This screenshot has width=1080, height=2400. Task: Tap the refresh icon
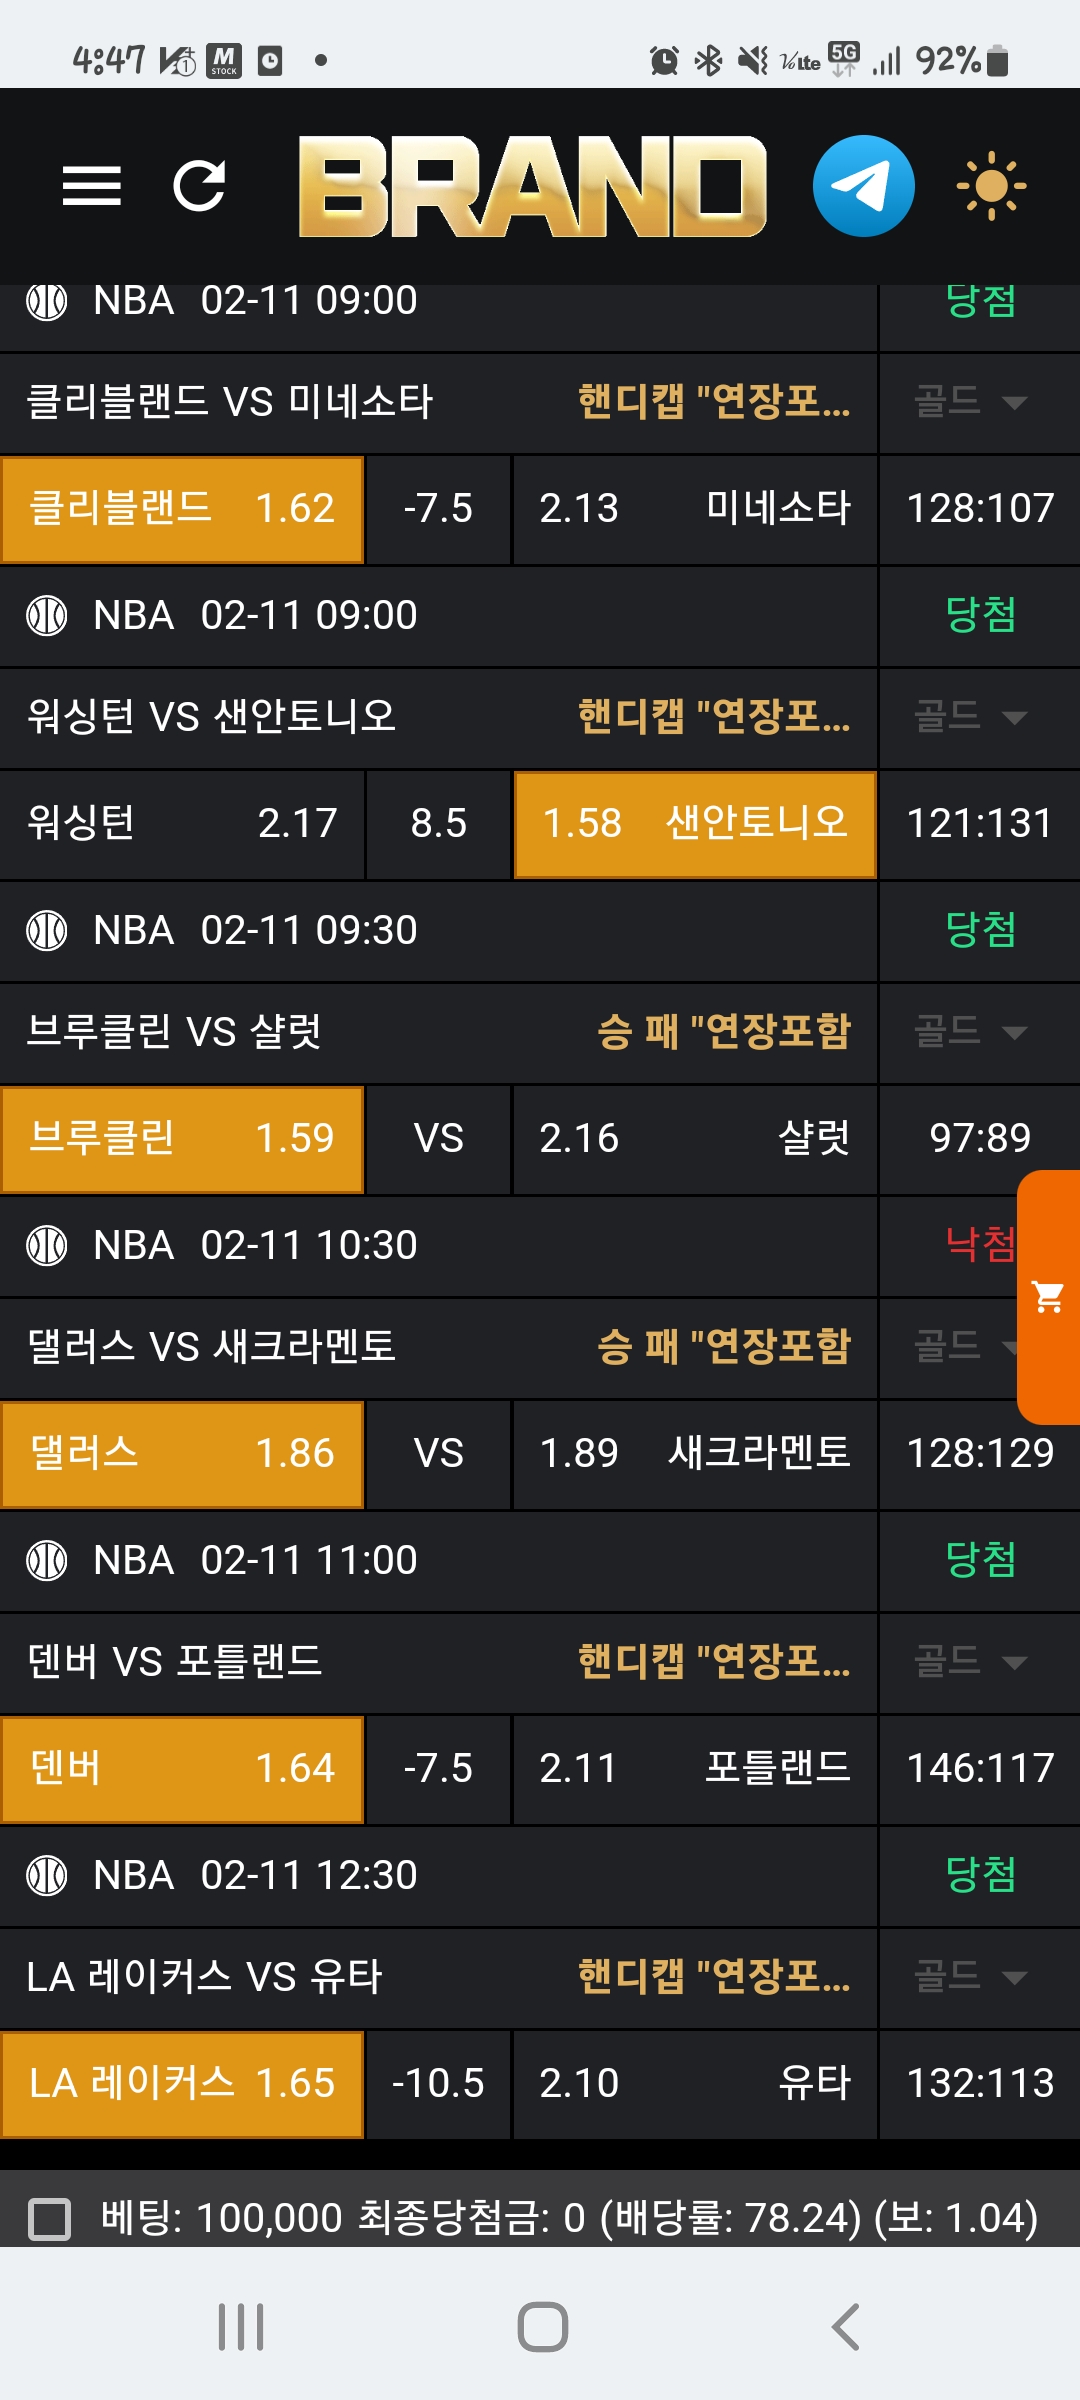[x=199, y=186]
